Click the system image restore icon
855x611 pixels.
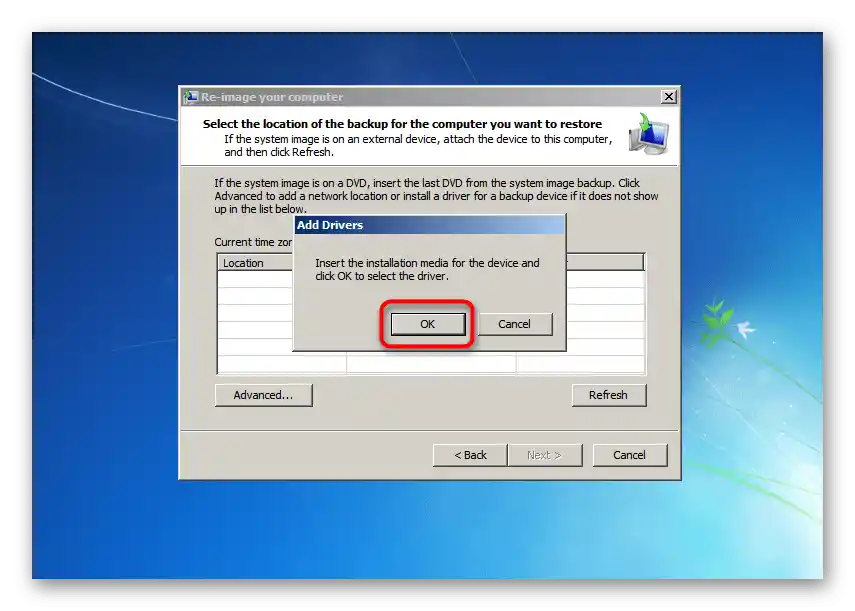coord(648,134)
